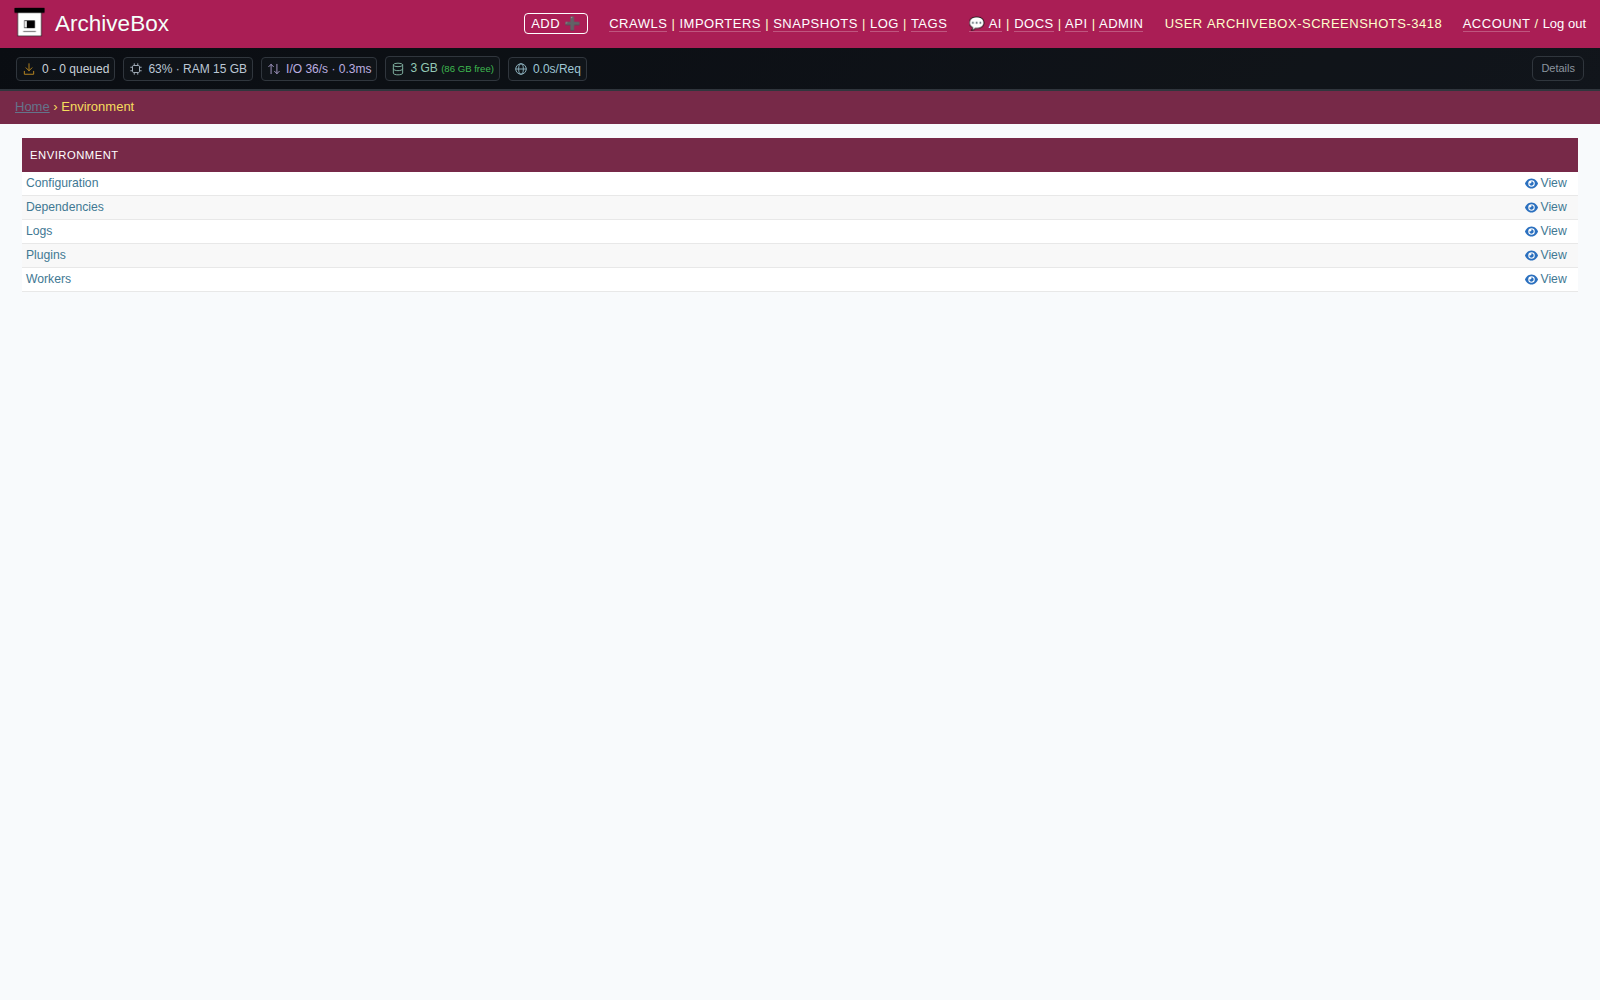The width and height of the screenshot is (1600, 1000).
Task: Click the green plus icon in ADD
Action: 572,23
